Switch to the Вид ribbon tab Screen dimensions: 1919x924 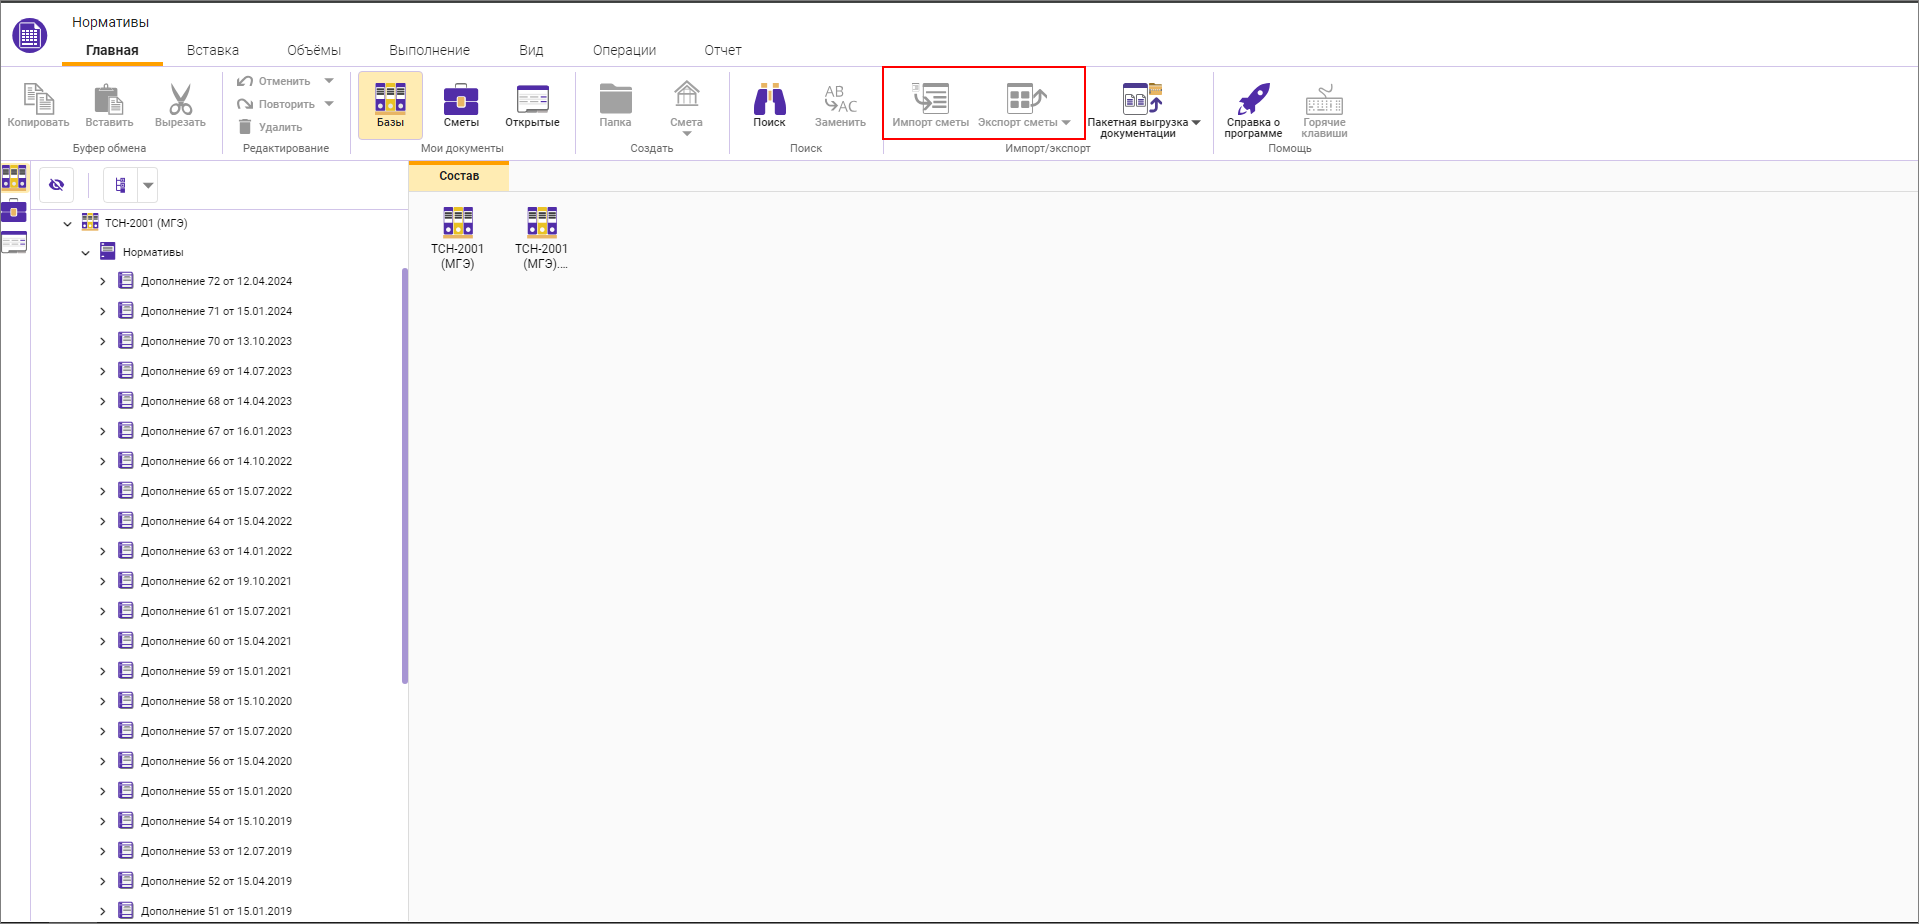[x=531, y=50]
